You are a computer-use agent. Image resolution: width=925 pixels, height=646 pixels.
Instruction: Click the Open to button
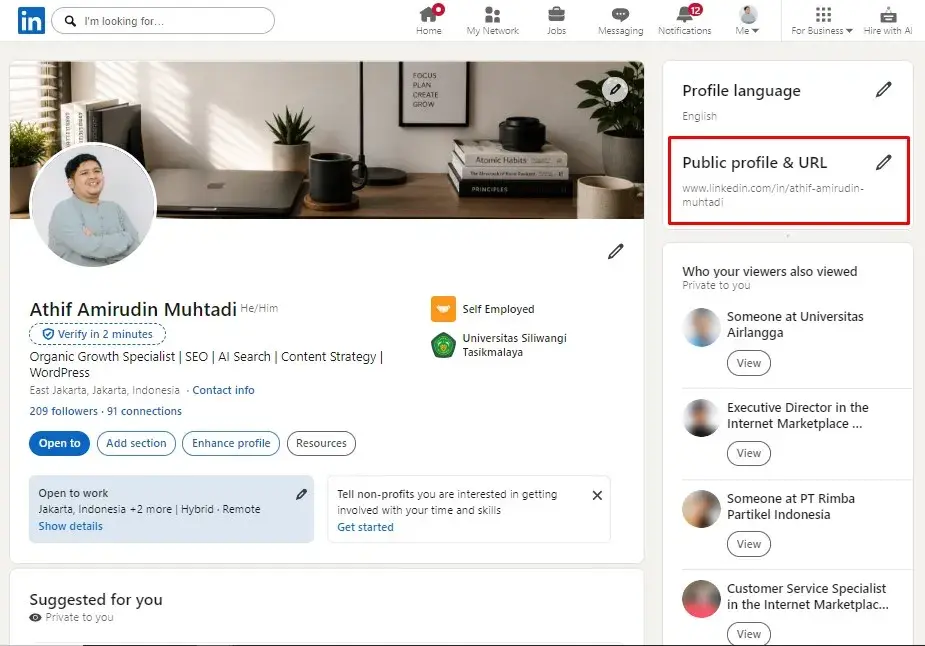point(59,443)
